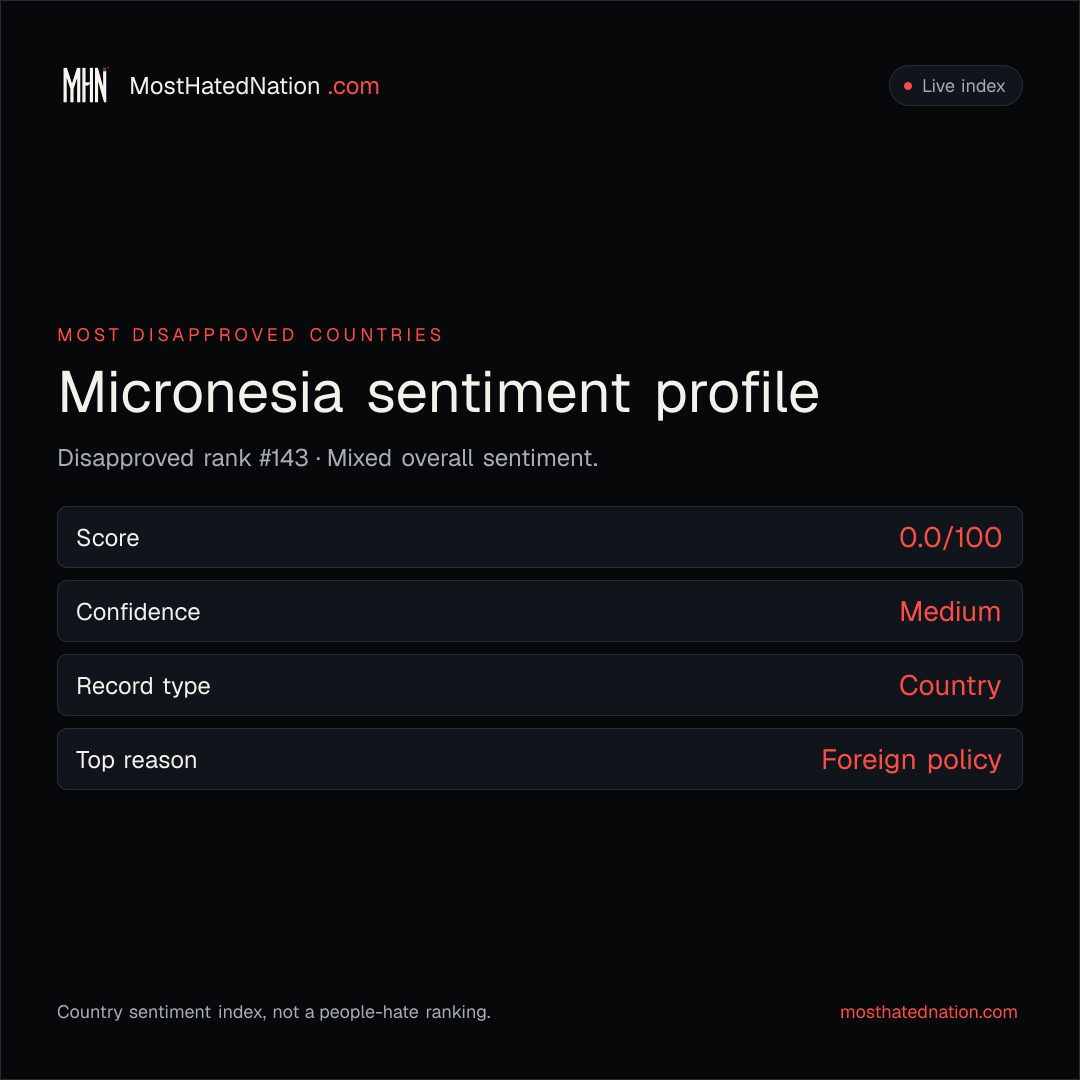This screenshot has height=1080, width=1080.
Task: Click the MHN logo icon
Action: click(85, 85)
